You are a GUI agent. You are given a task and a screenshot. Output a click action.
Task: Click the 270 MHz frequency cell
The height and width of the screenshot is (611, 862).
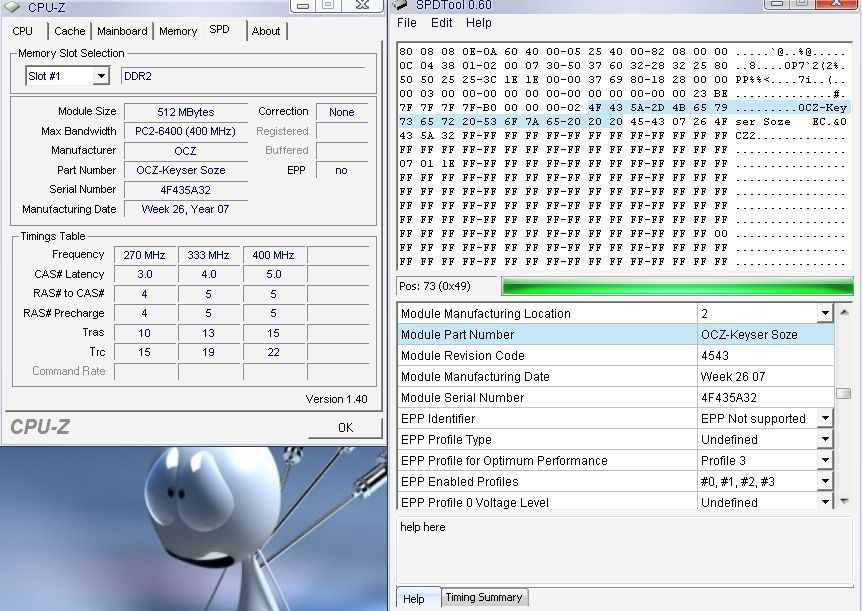click(145, 255)
